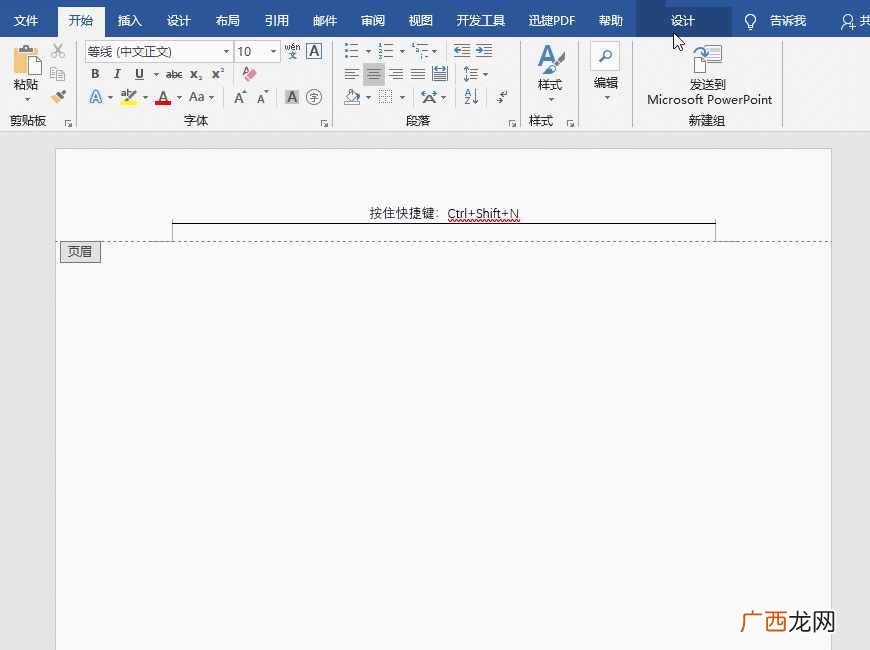Open line spacing options

click(x=471, y=74)
